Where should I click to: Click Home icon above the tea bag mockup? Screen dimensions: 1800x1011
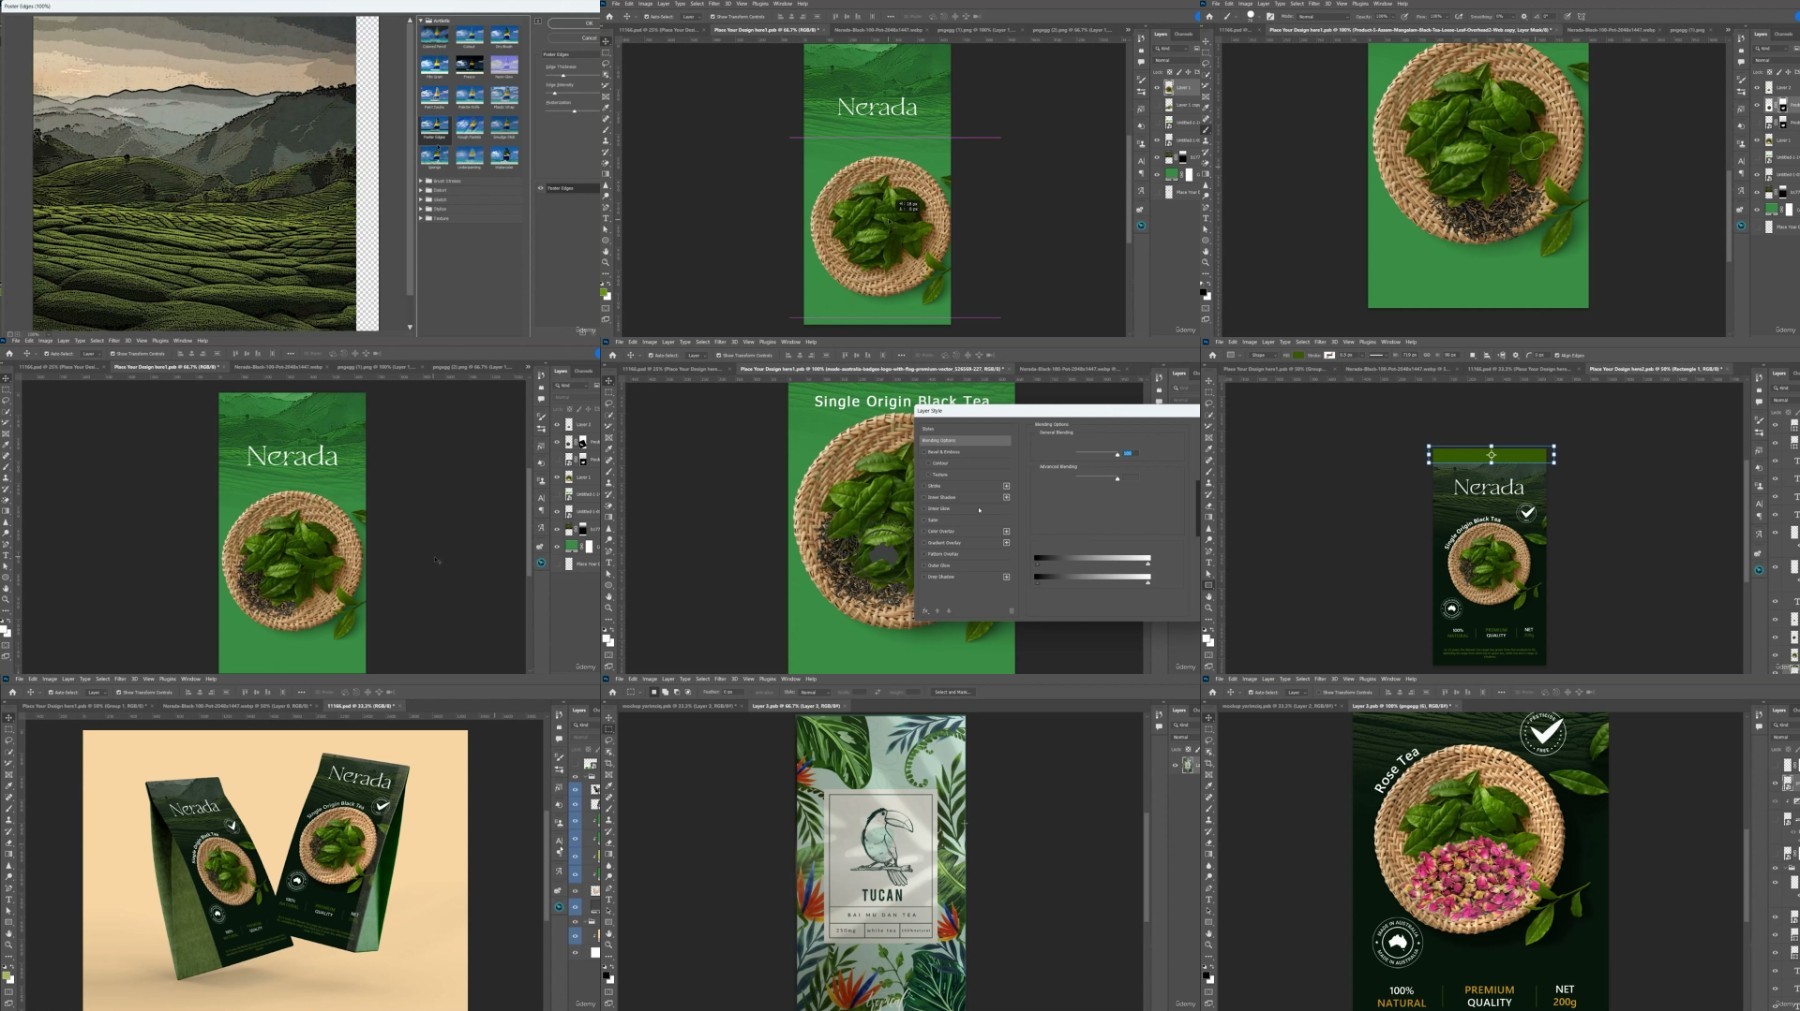[12, 692]
